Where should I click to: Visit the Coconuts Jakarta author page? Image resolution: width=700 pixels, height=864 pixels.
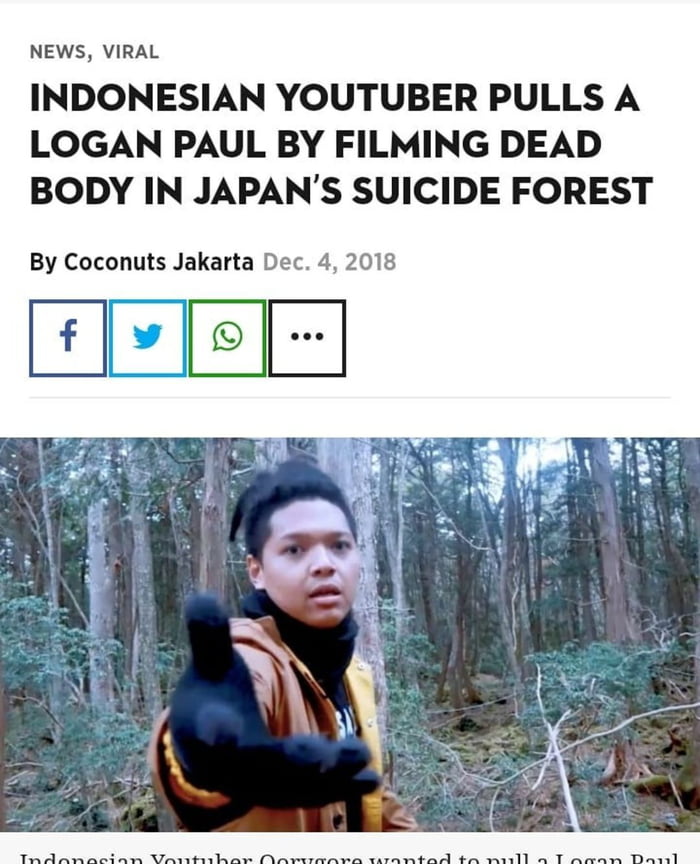159,262
